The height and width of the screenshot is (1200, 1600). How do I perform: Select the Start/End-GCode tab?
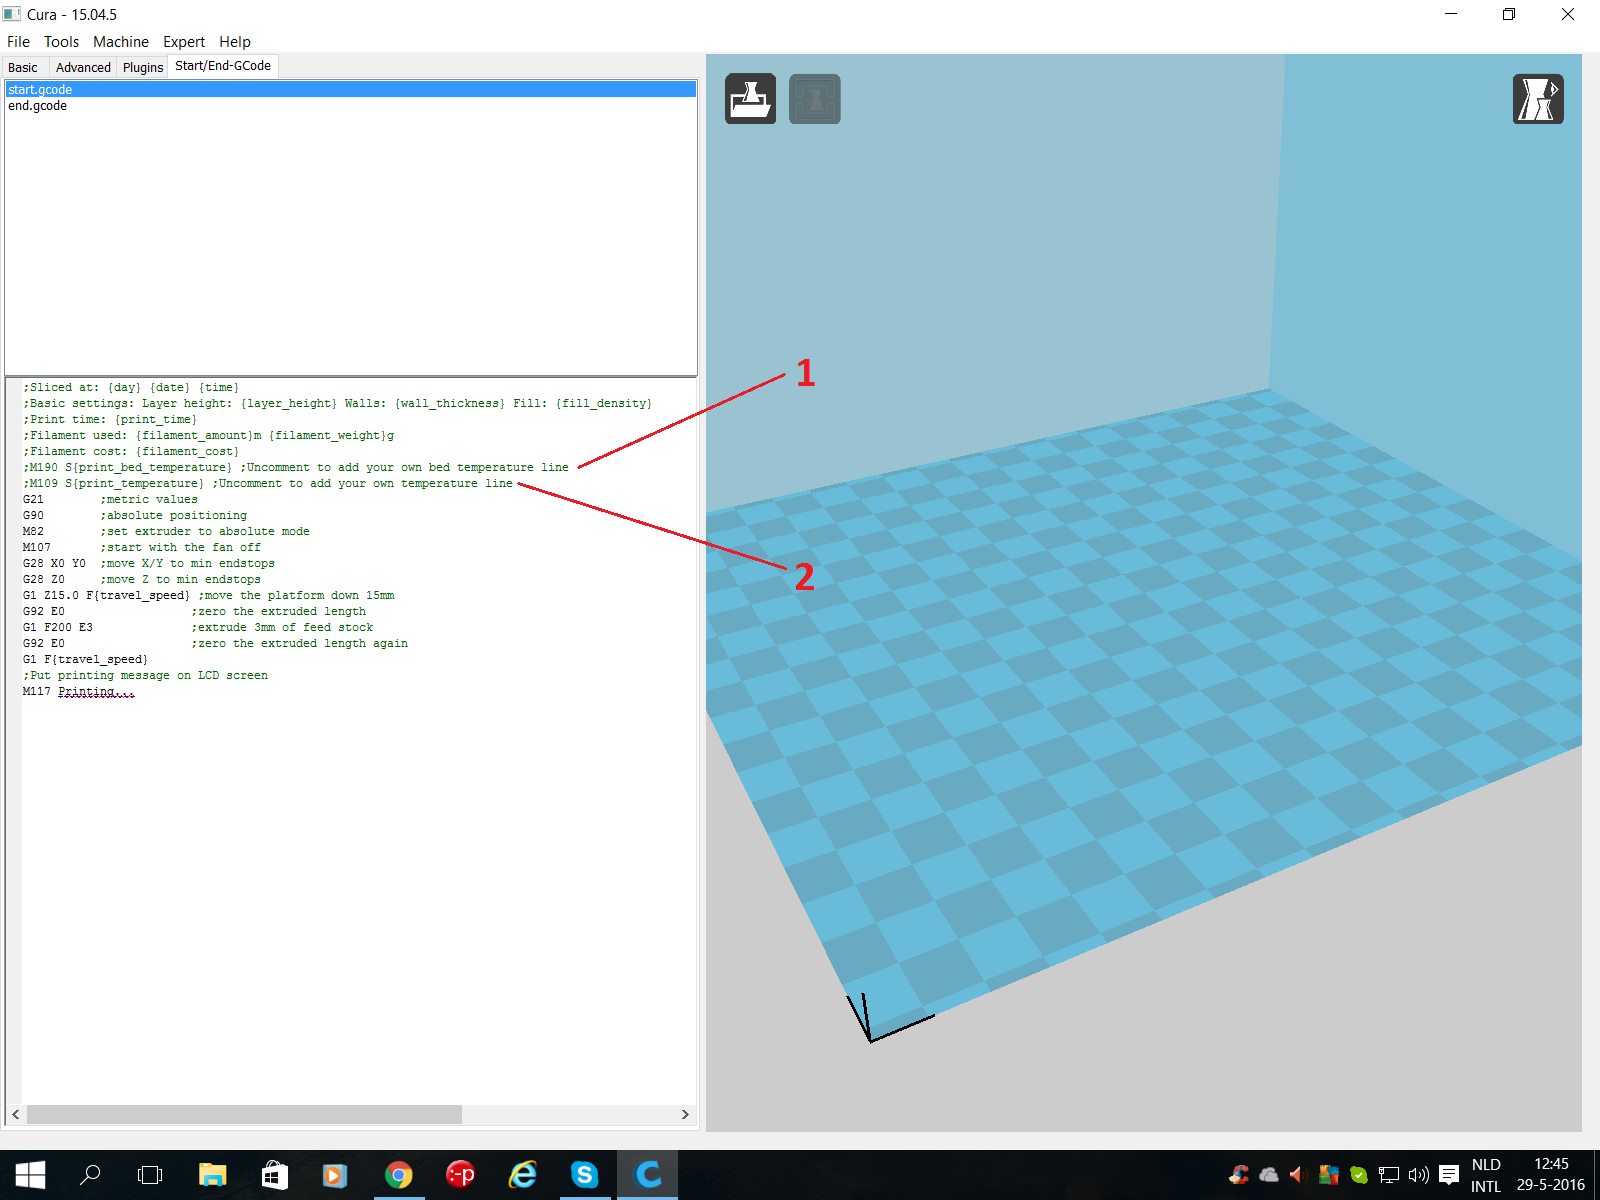point(223,66)
